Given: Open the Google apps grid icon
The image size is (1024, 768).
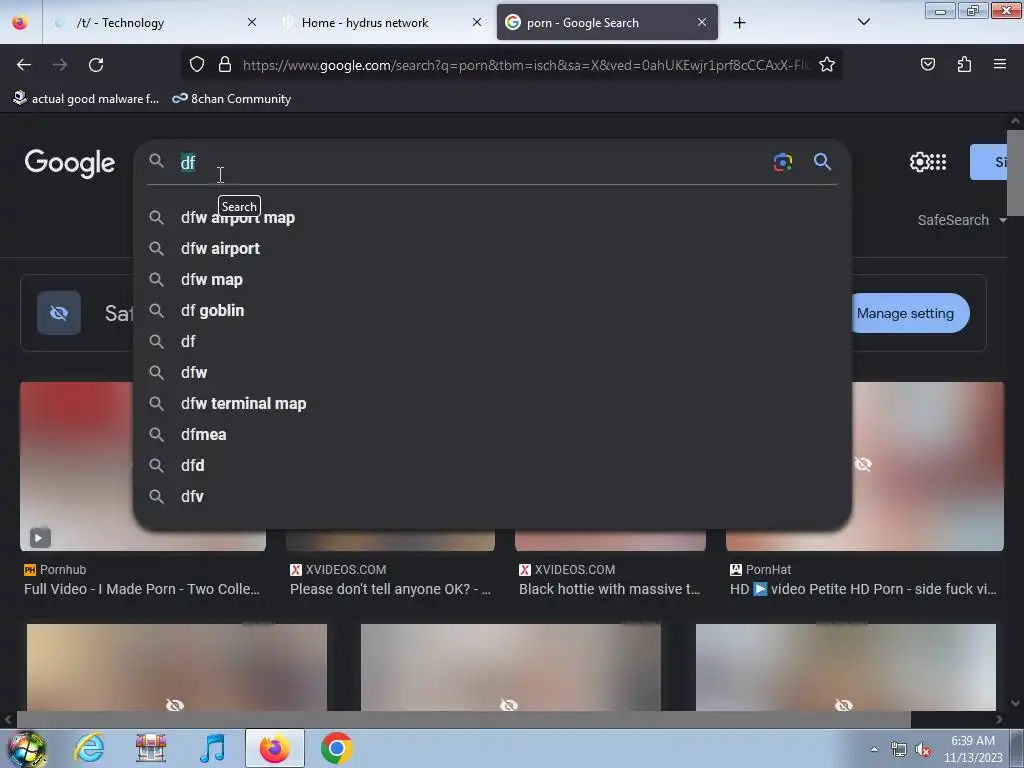Looking at the screenshot, I should point(938,162).
